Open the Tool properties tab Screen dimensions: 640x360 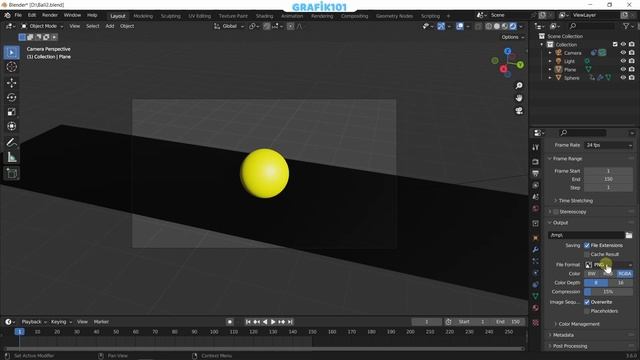(x=536, y=148)
